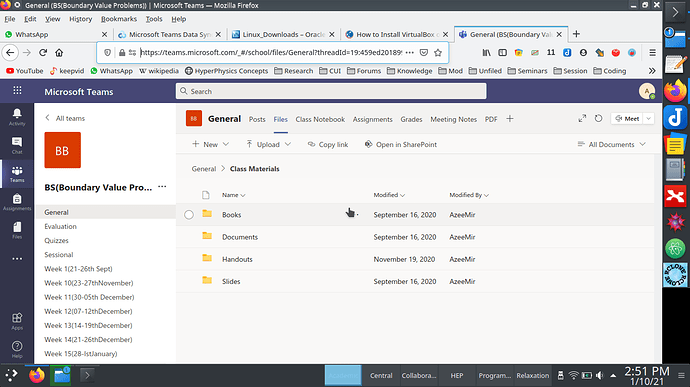Click General breadcrumb link
Image resolution: width=690 pixels, height=387 pixels.
pyautogui.click(x=204, y=169)
